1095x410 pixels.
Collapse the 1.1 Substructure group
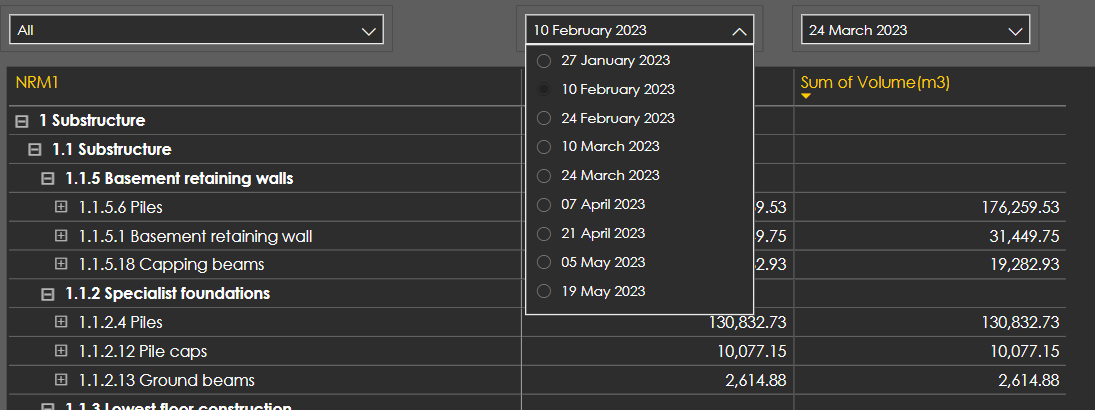click(35, 149)
